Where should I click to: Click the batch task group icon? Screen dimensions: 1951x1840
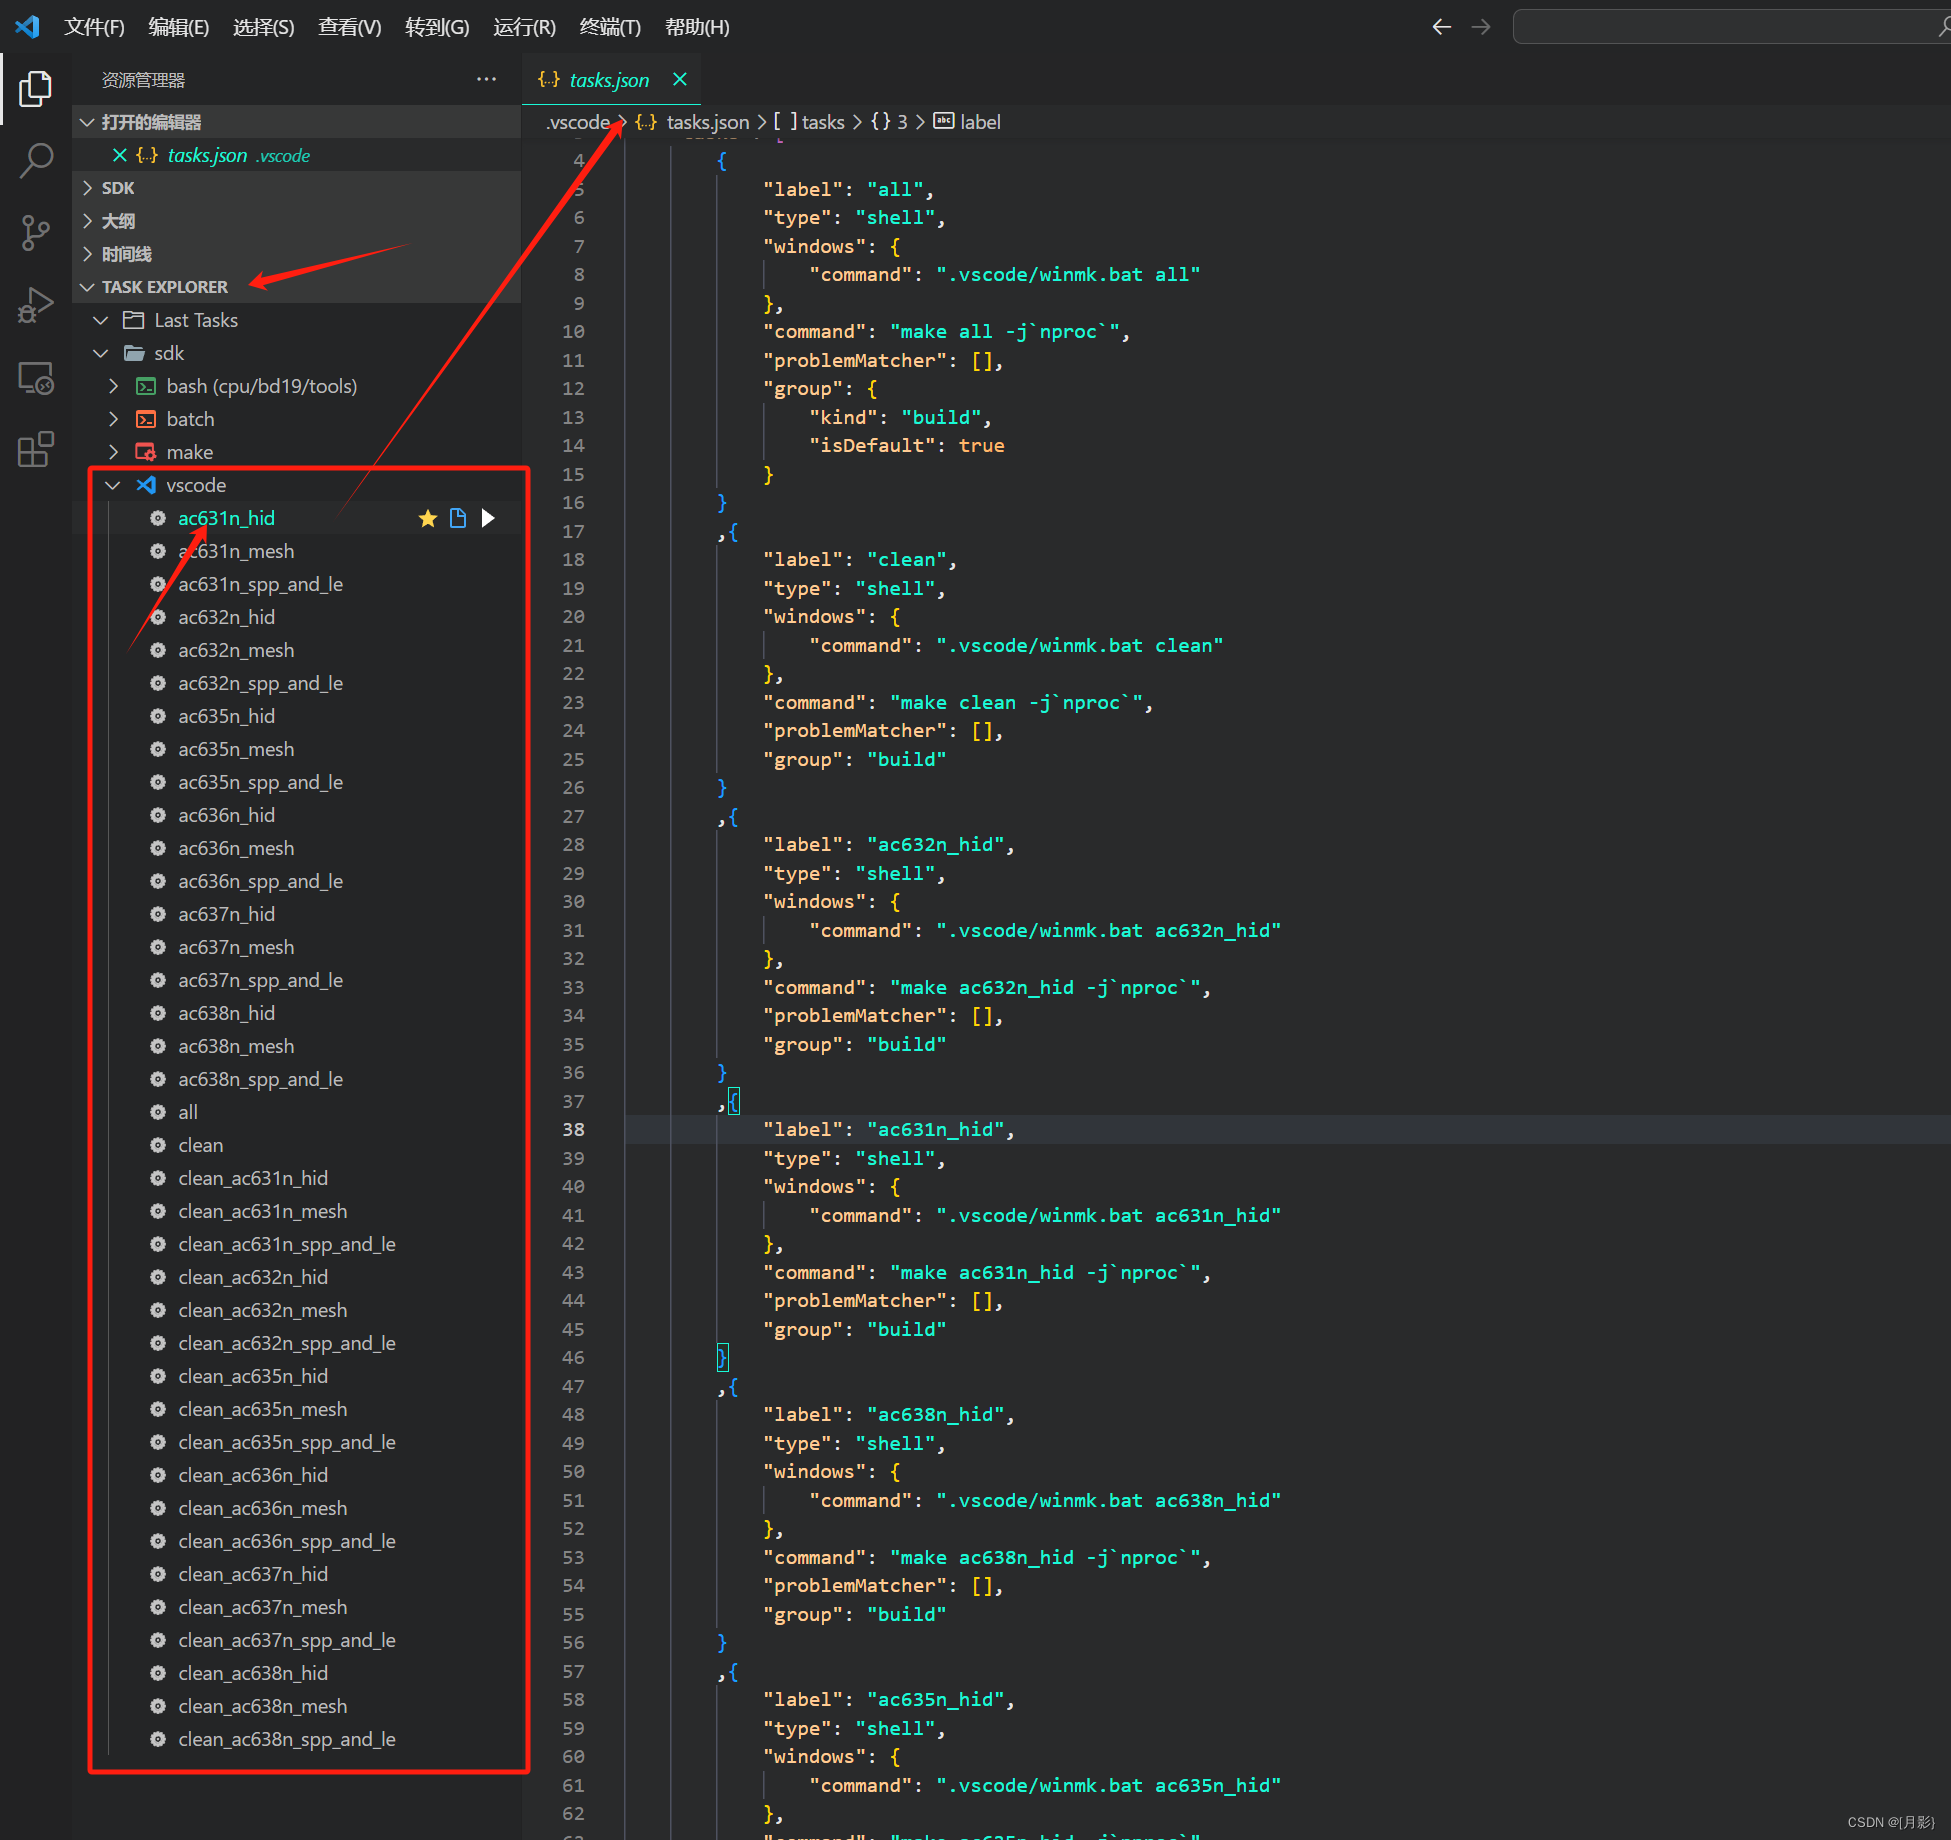pos(146,419)
